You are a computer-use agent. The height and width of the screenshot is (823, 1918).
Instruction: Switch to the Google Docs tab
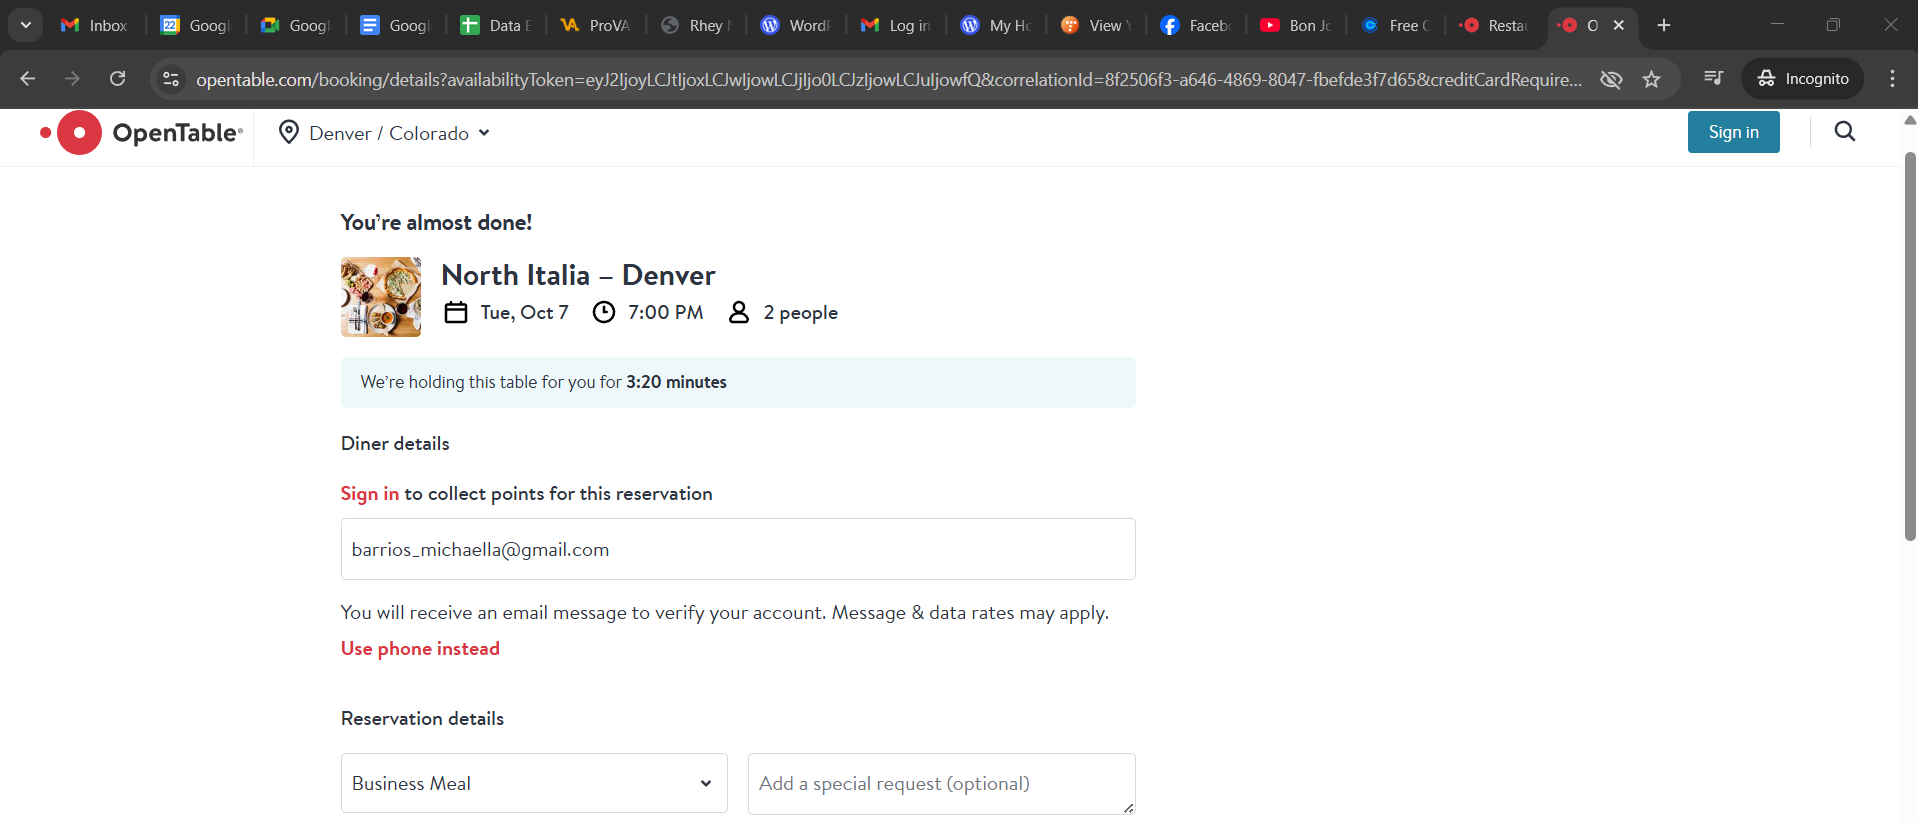(395, 25)
